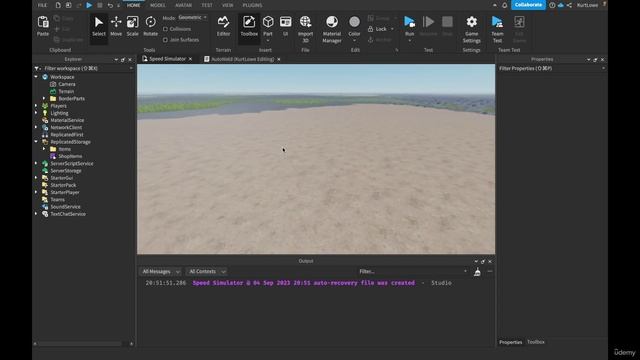
Task: Switch to the VIEW ribbon tab
Action: click(227, 5)
